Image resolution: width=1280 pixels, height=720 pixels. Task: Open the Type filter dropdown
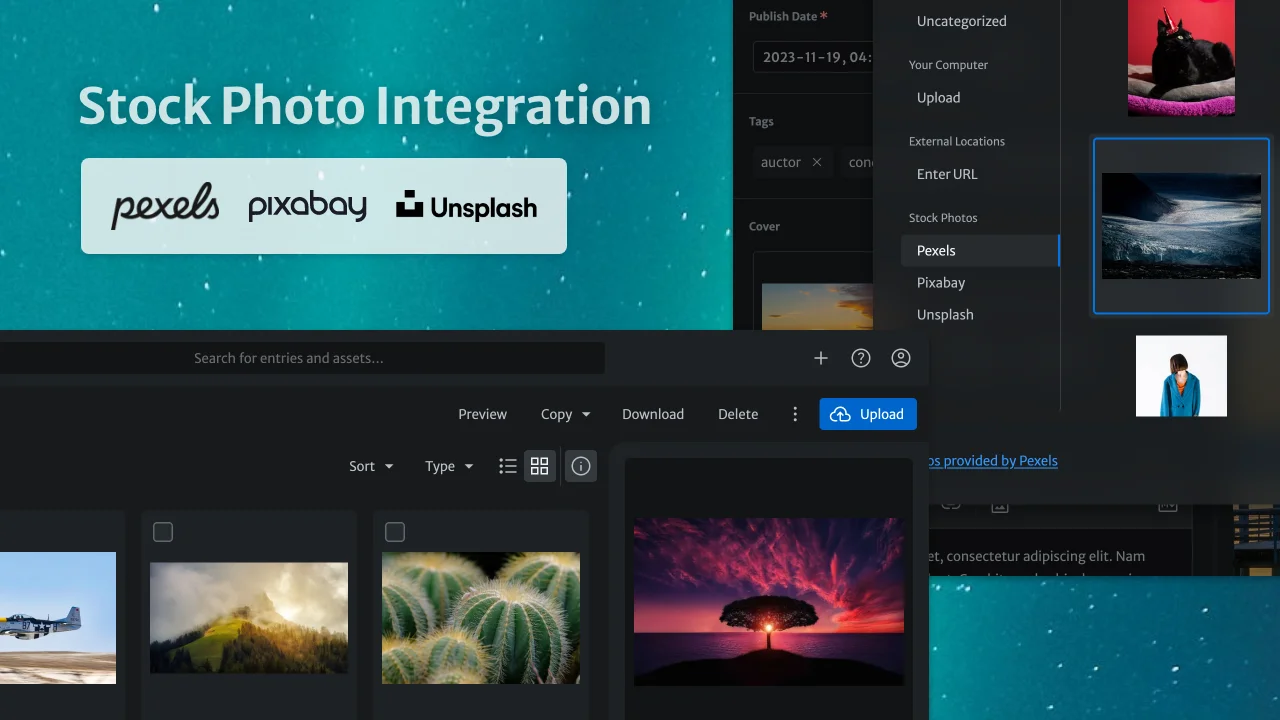(x=447, y=466)
